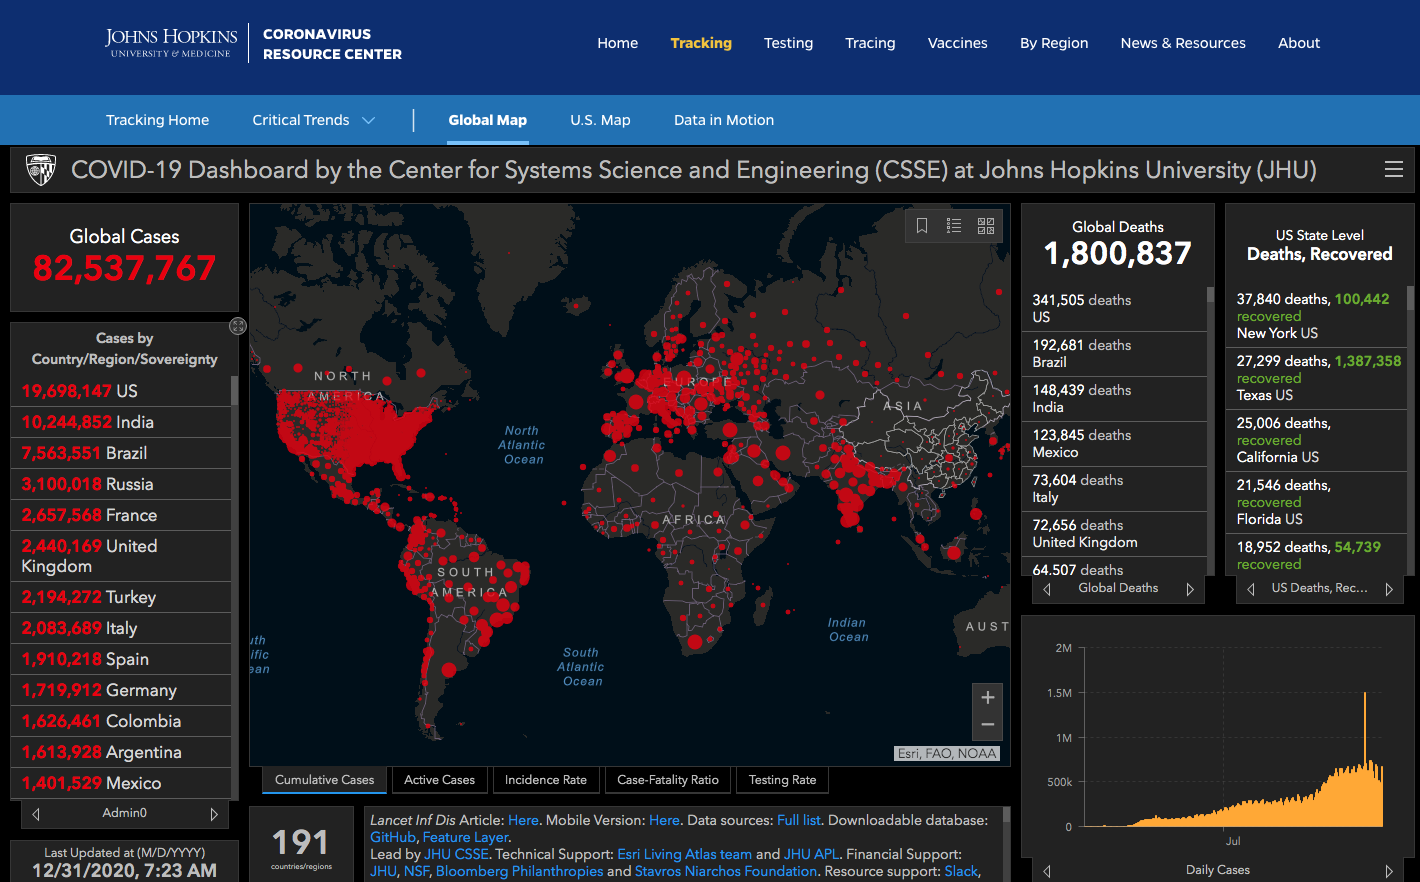Click the Global Deaths list scrollbar

[1210, 295]
